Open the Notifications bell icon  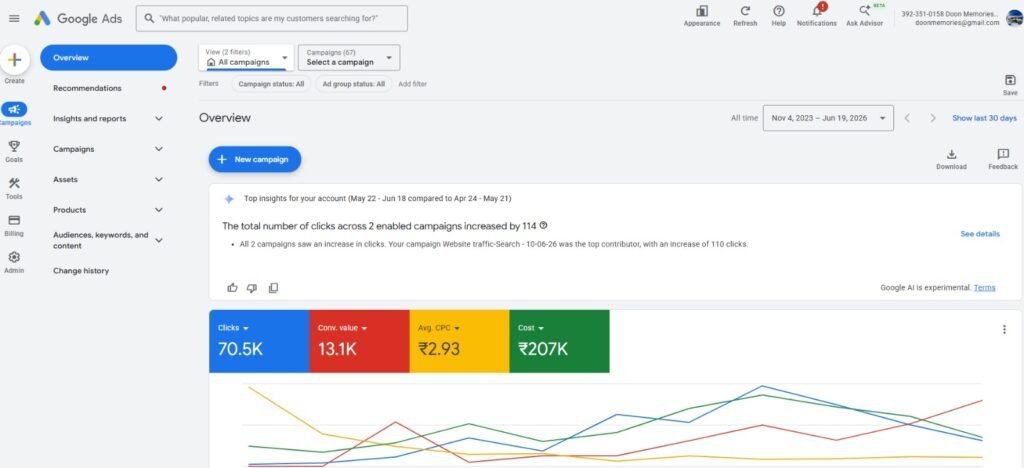click(817, 11)
